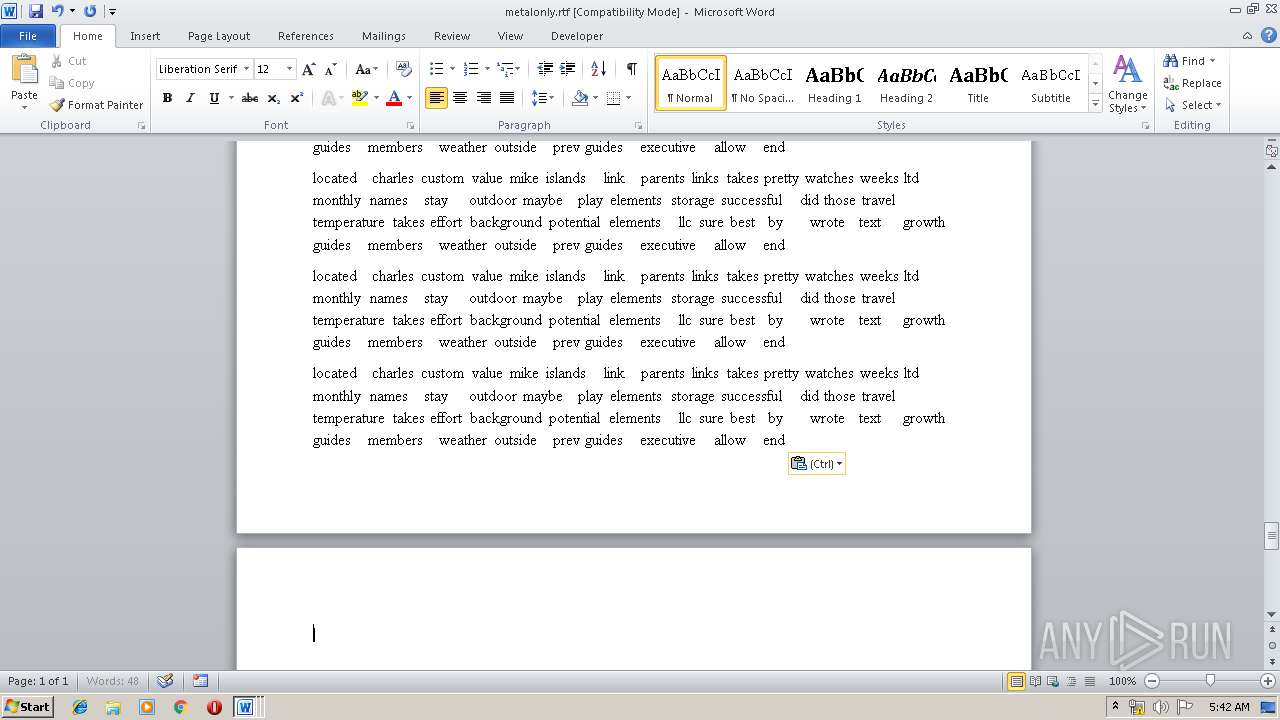Viewport: 1280px width, 720px height.
Task: Select the Format Painter brush
Action: click(x=96, y=105)
